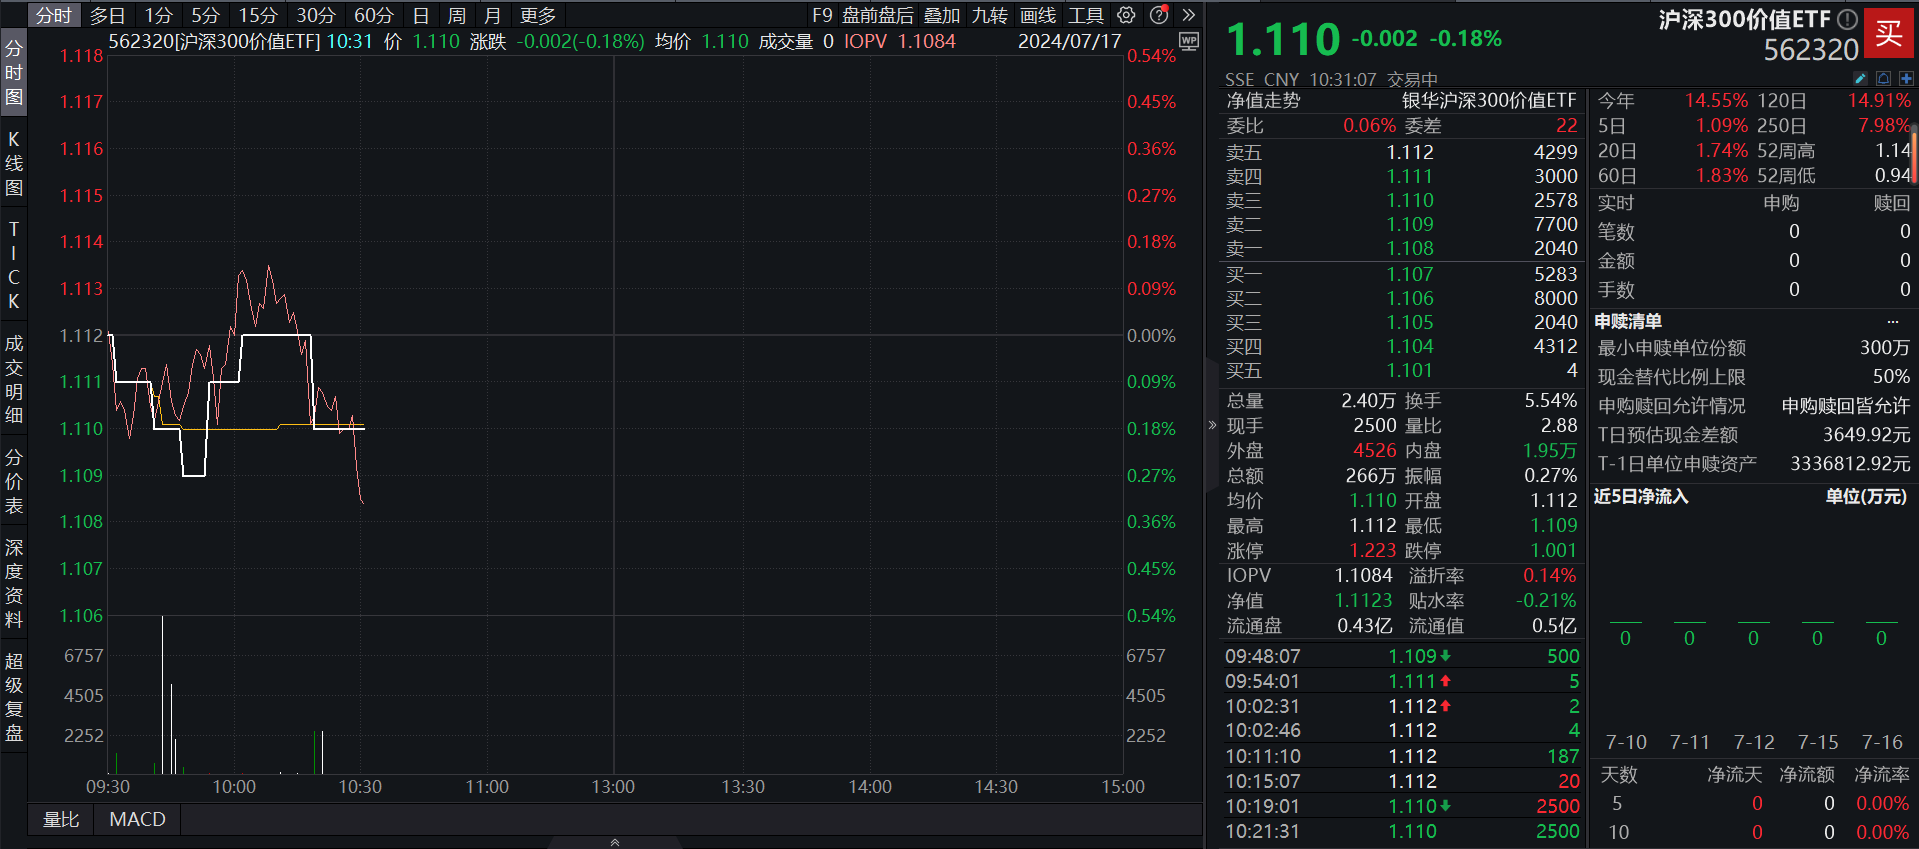Click info icon beside 沪深300价值ETF name
Image resolution: width=1919 pixels, height=849 pixels.
click(1848, 19)
